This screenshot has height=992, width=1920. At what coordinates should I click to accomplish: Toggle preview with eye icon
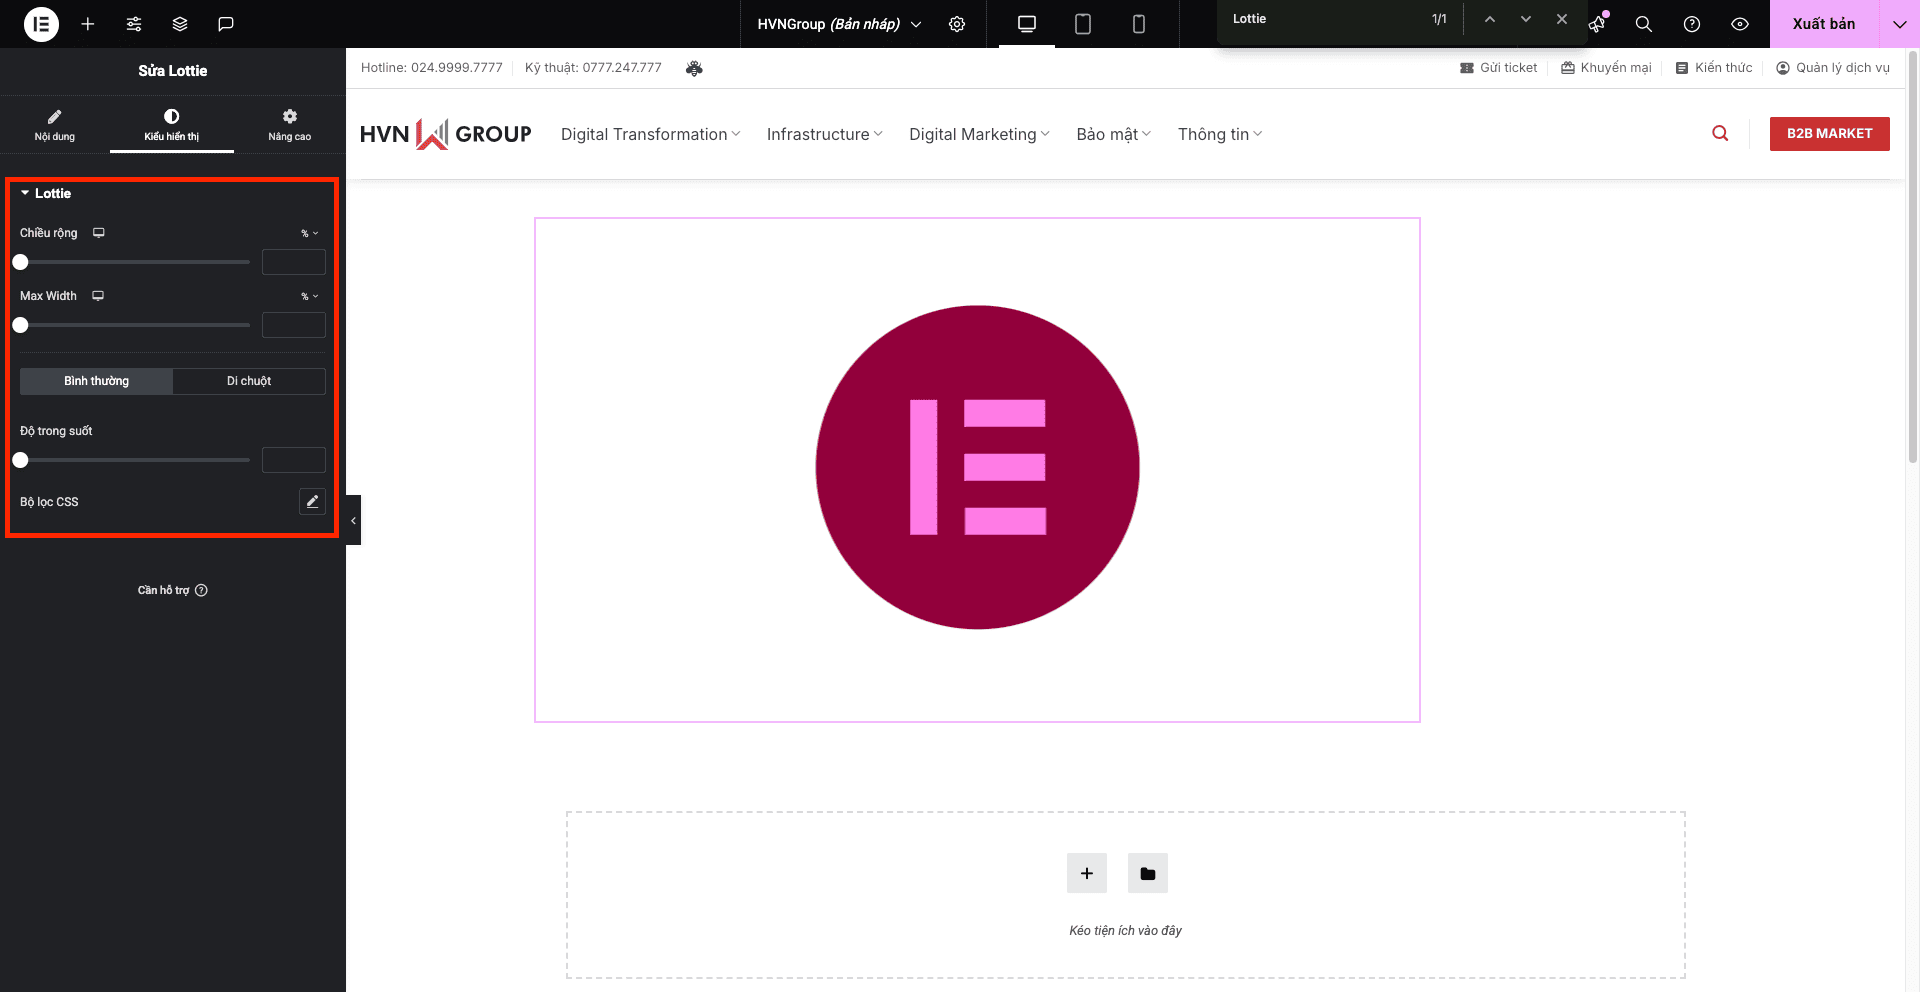[1740, 24]
